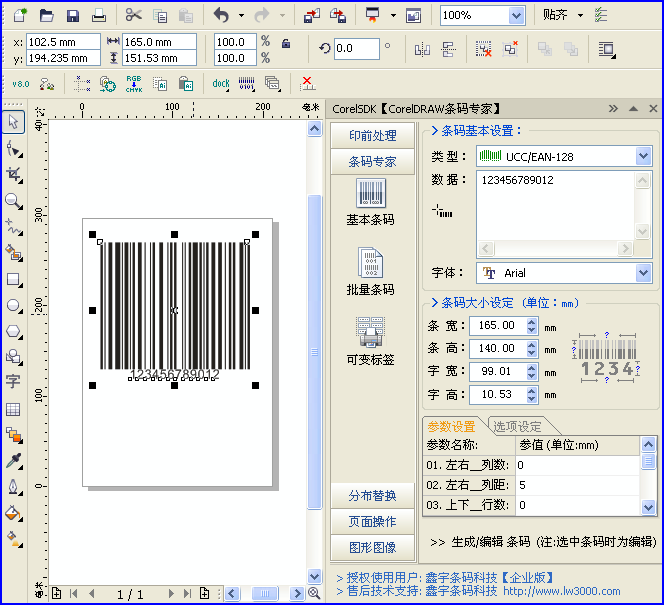Open the 批量条码 batch barcode tool
This screenshot has height=605, width=664.
pyautogui.click(x=371, y=272)
